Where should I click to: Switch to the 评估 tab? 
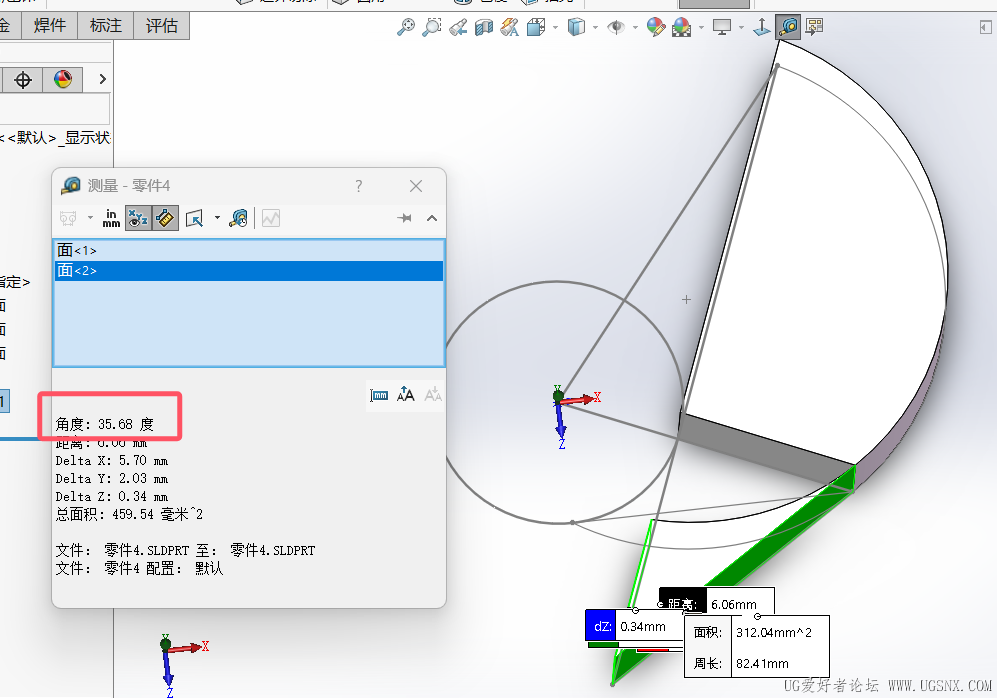click(x=161, y=26)
